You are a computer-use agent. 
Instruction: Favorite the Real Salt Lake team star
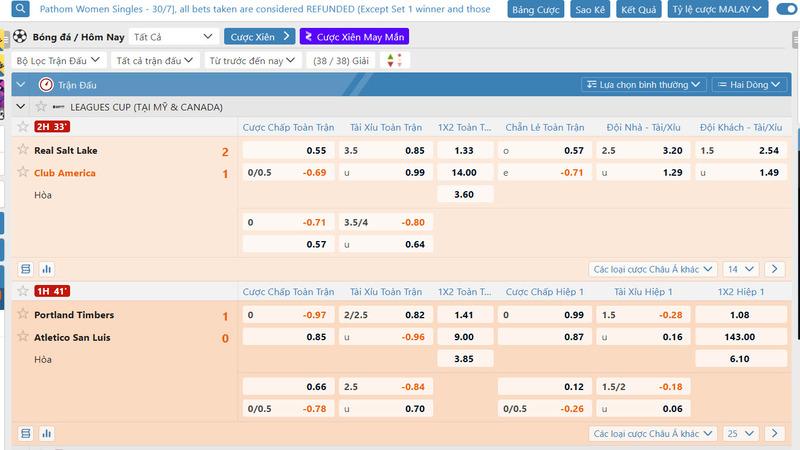22,150
